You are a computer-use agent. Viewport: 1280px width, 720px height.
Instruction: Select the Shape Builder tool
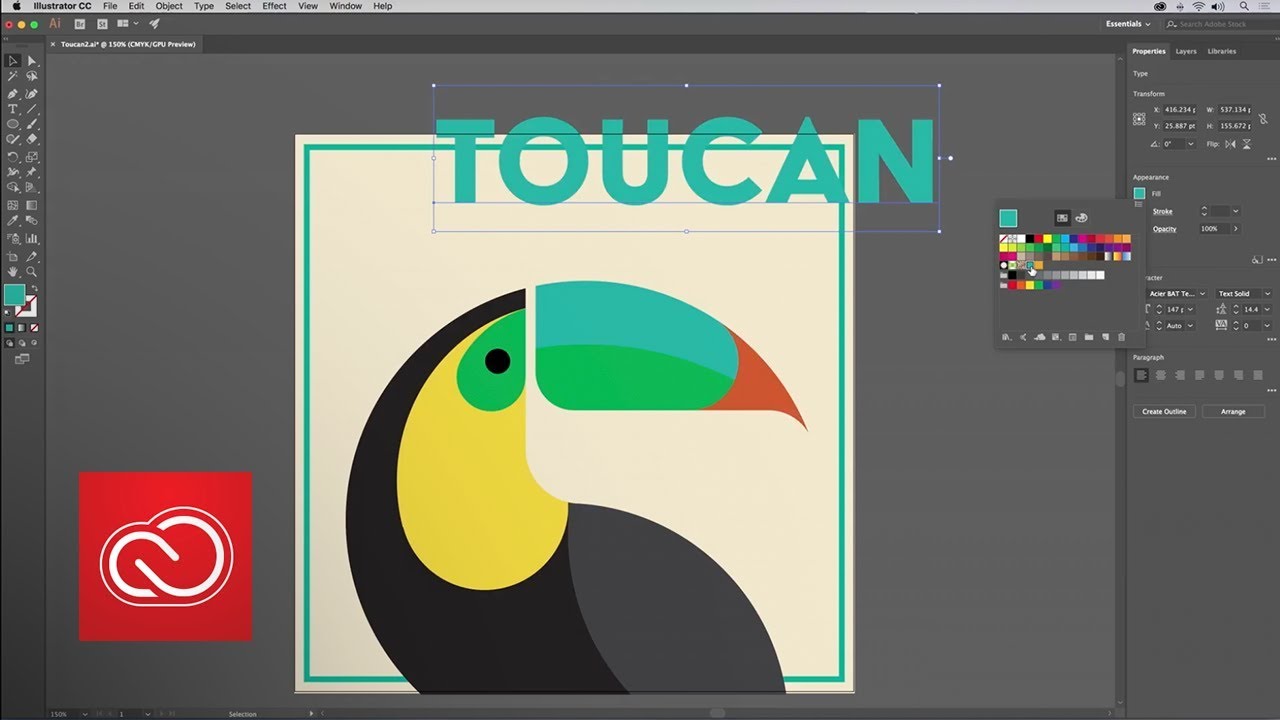coord(13,187)
